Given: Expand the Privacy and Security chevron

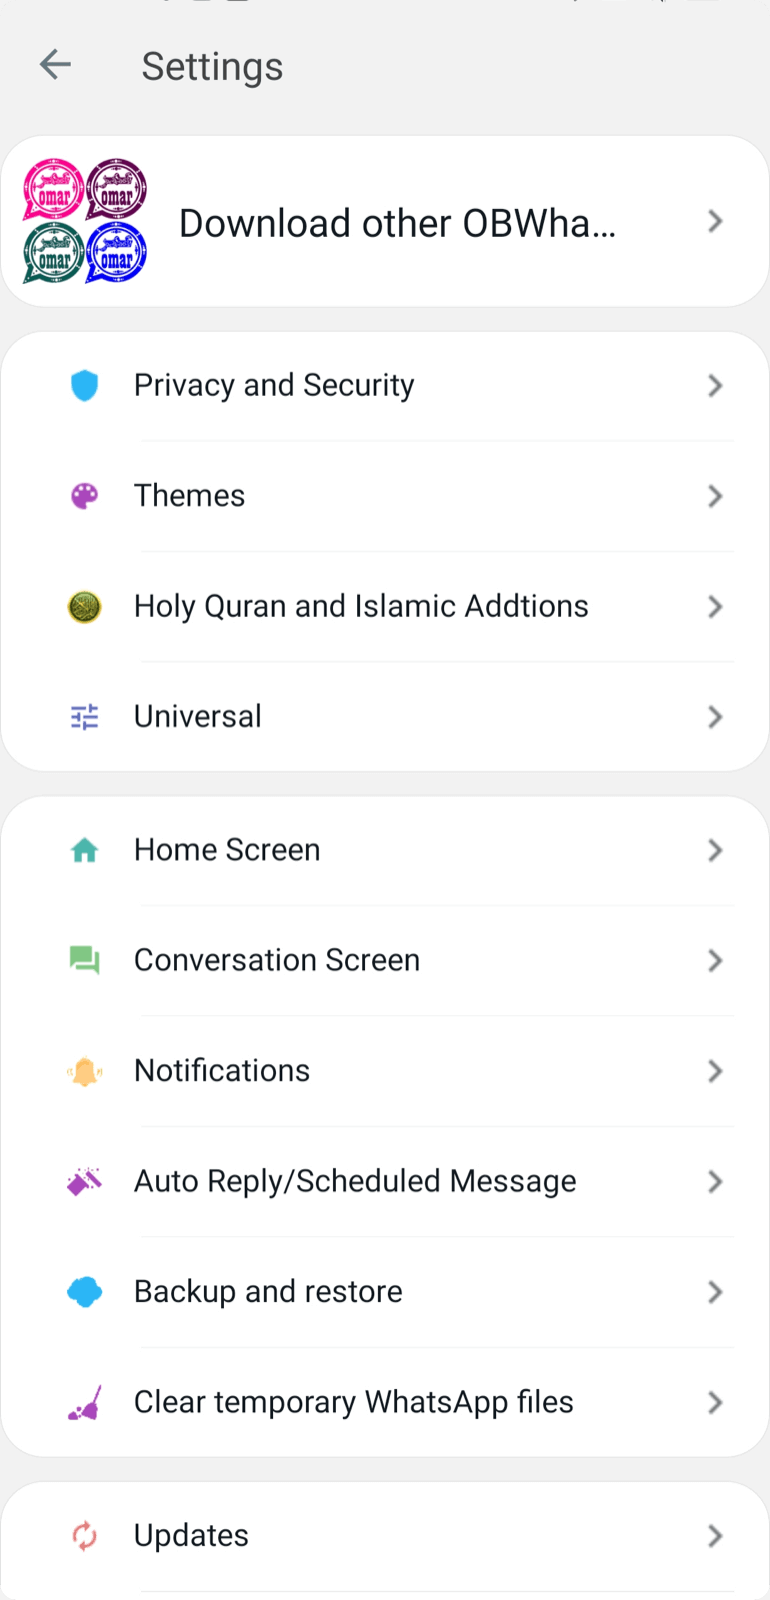Looking at the screenshot, I should coord(715,386).
